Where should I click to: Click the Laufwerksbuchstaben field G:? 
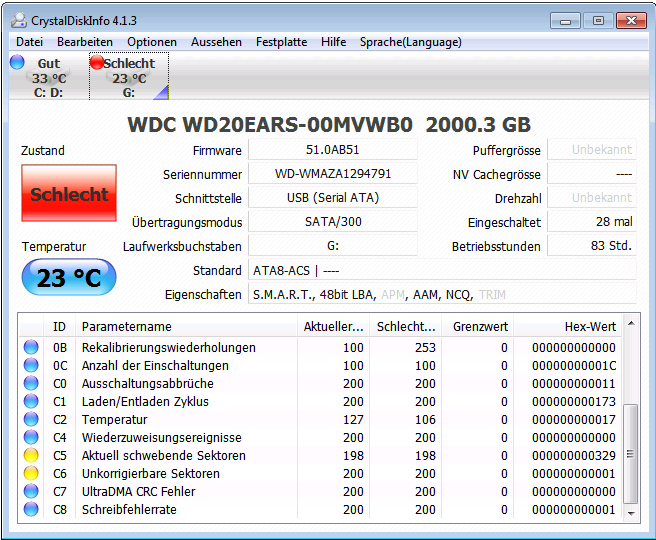333,246
